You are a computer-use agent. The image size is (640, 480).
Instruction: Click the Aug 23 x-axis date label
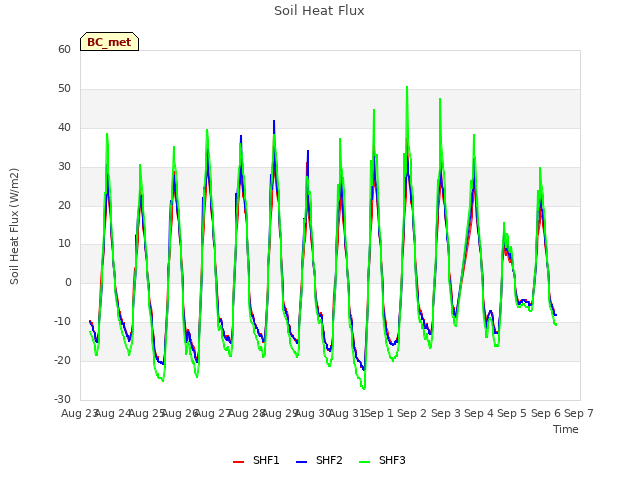coord(80,413)
